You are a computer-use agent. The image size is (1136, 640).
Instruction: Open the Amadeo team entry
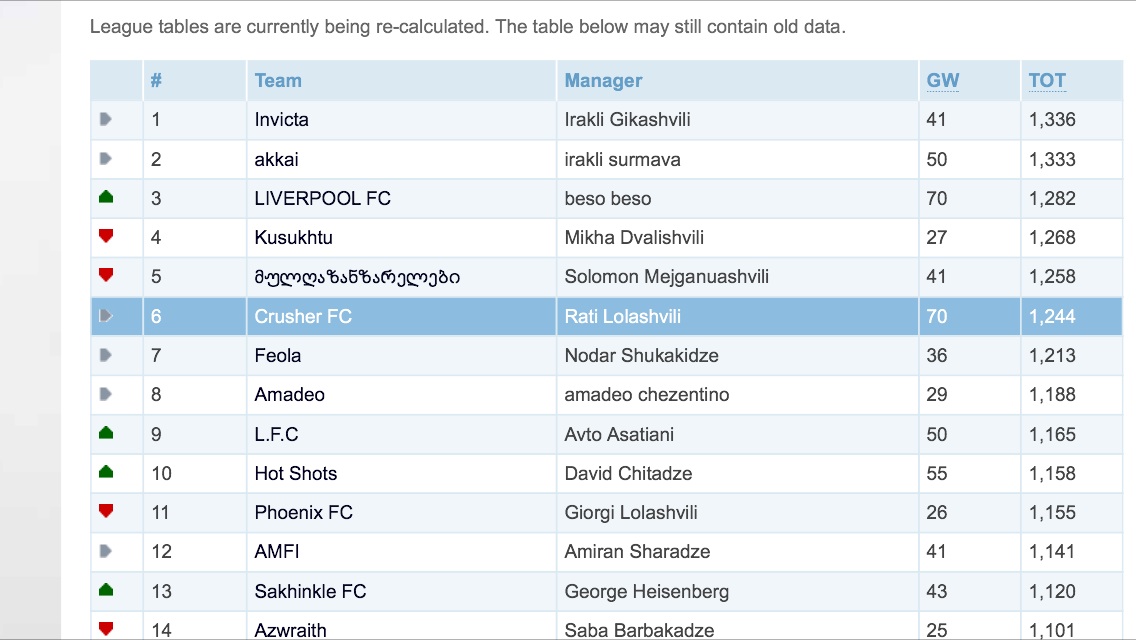coord(289,395)
